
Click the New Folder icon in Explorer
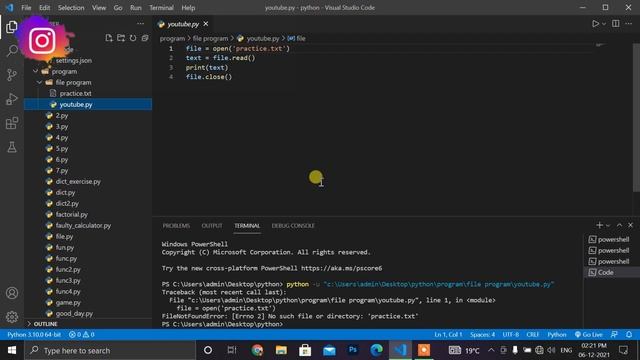pos(121,38)
